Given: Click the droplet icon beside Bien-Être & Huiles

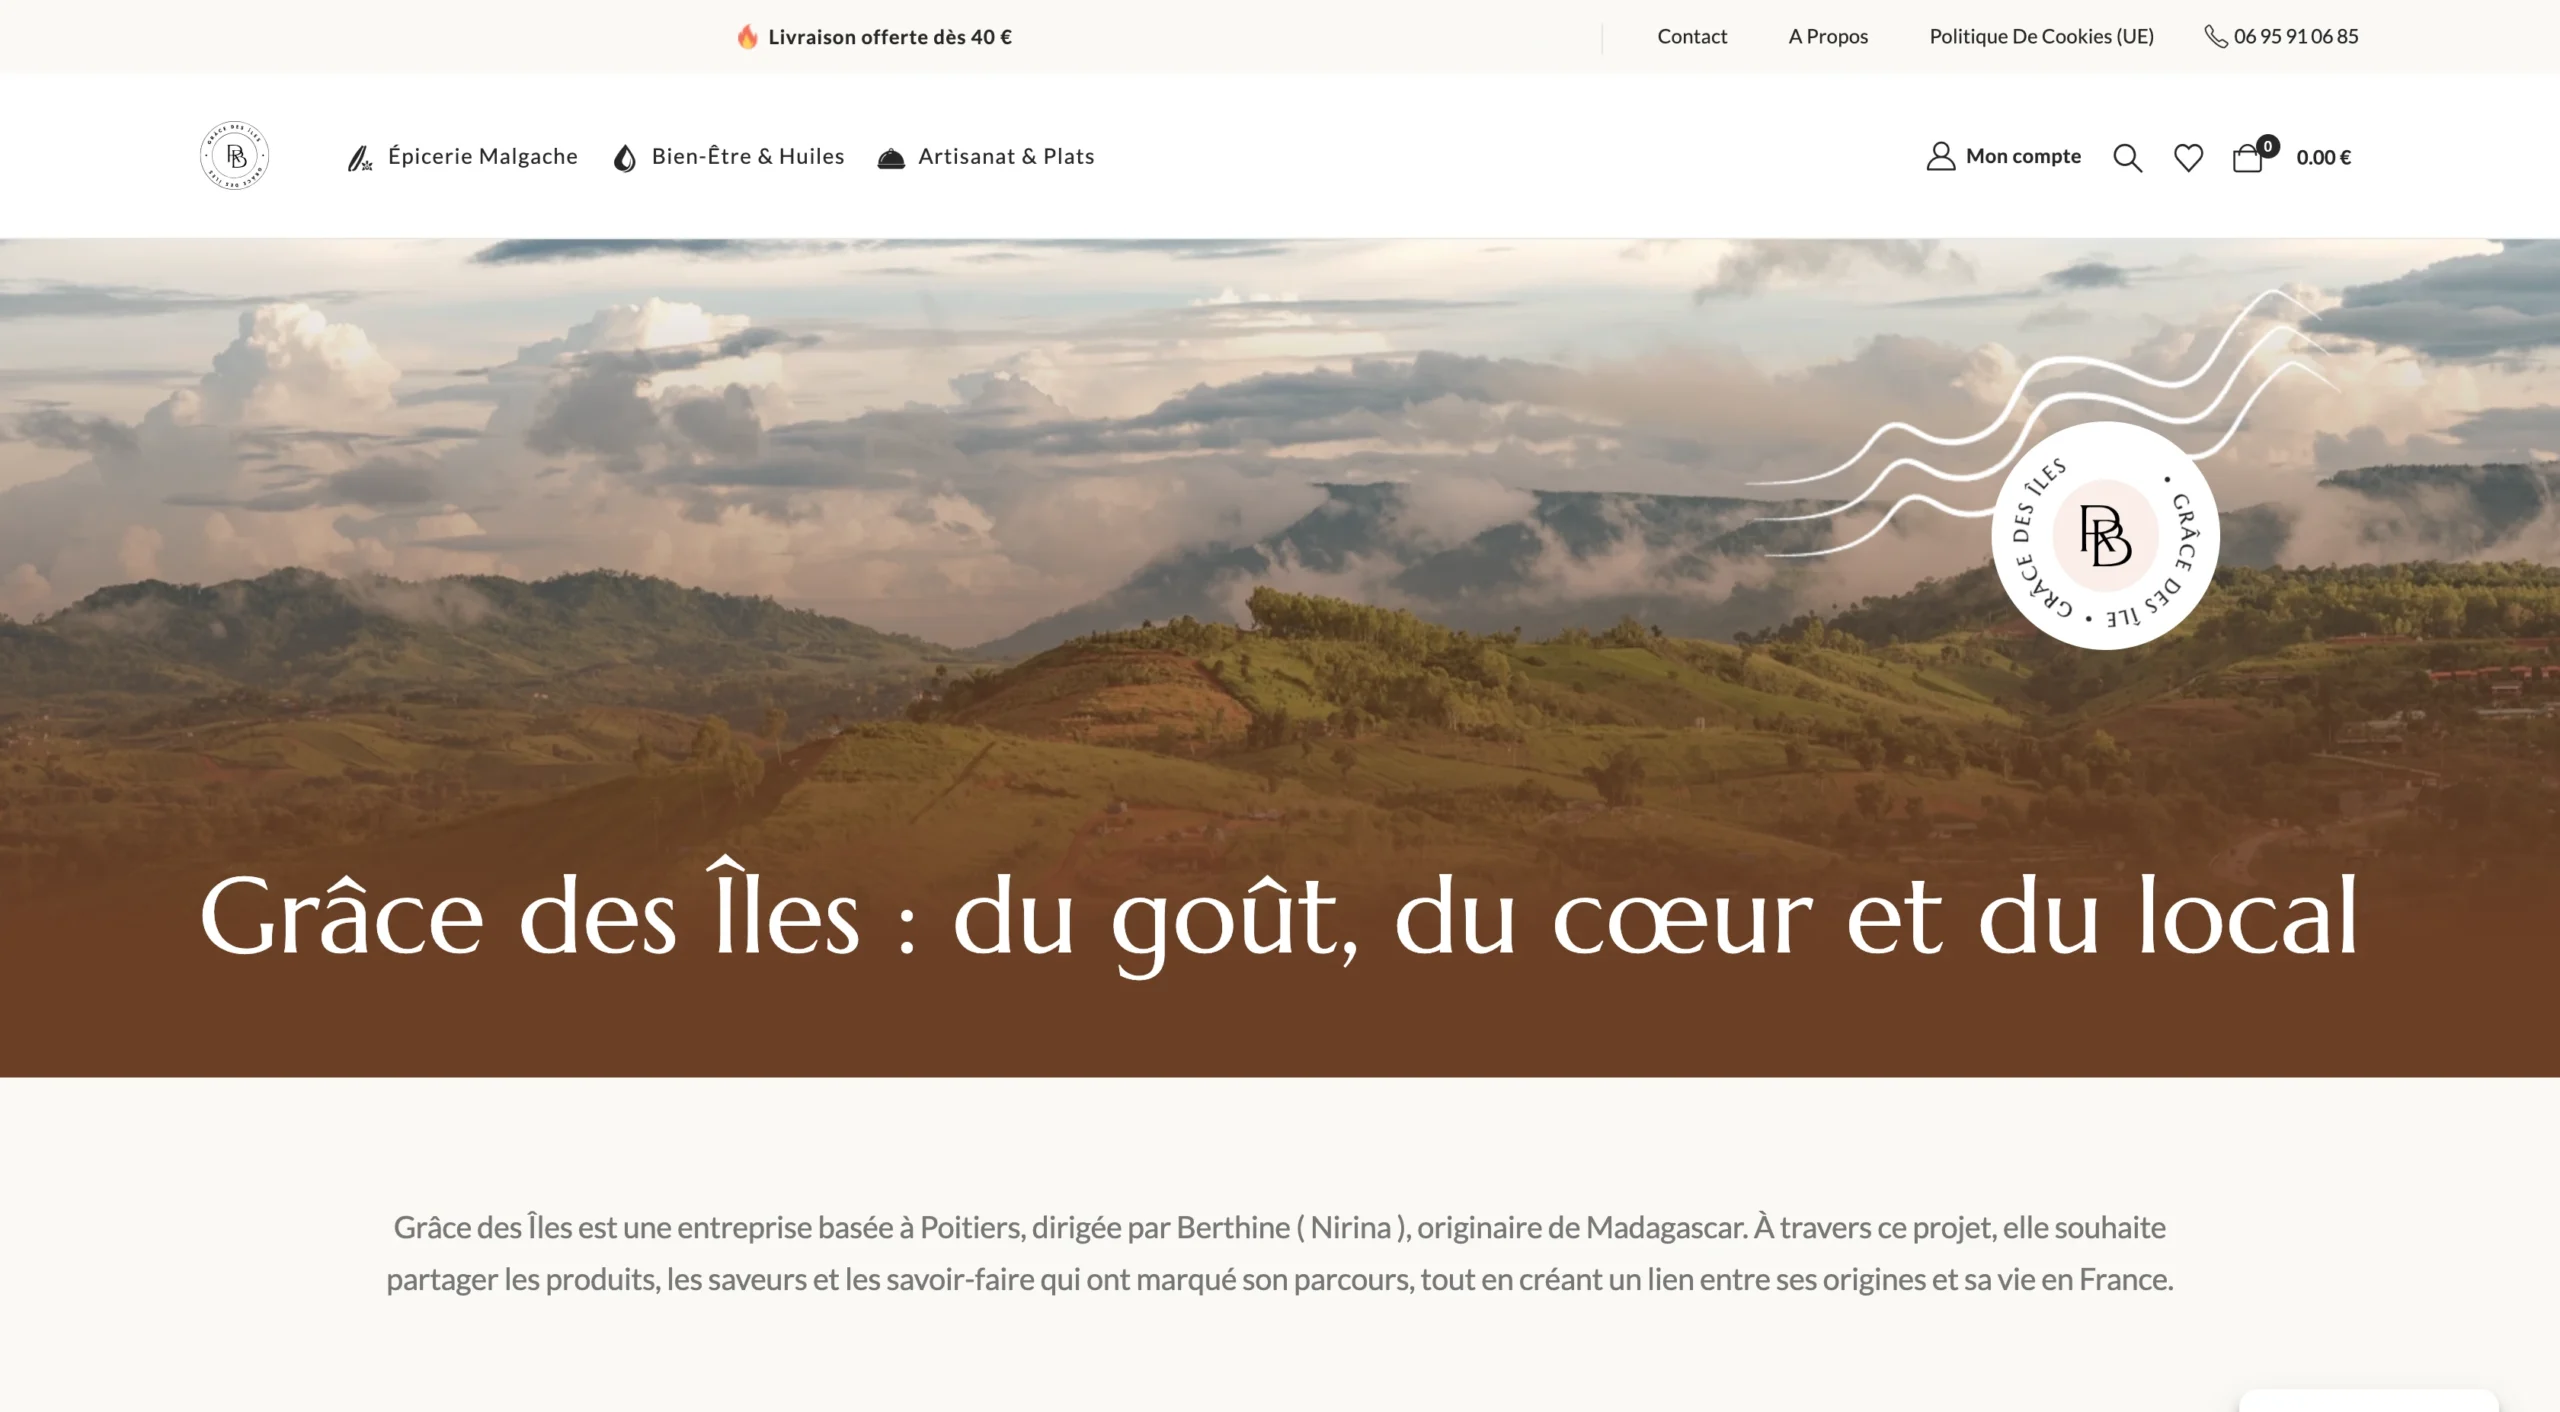Looking at the screenshot, I should (625, 158).
